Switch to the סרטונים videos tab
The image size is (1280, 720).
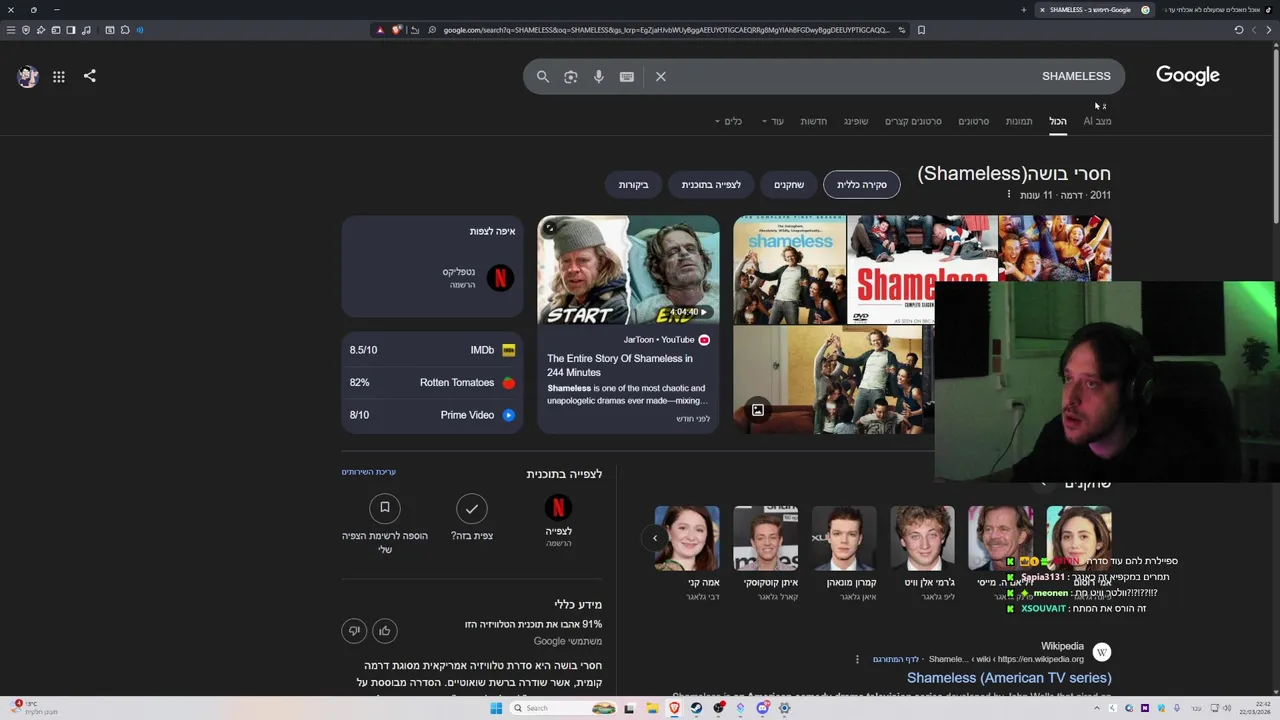tap(974, 121)
